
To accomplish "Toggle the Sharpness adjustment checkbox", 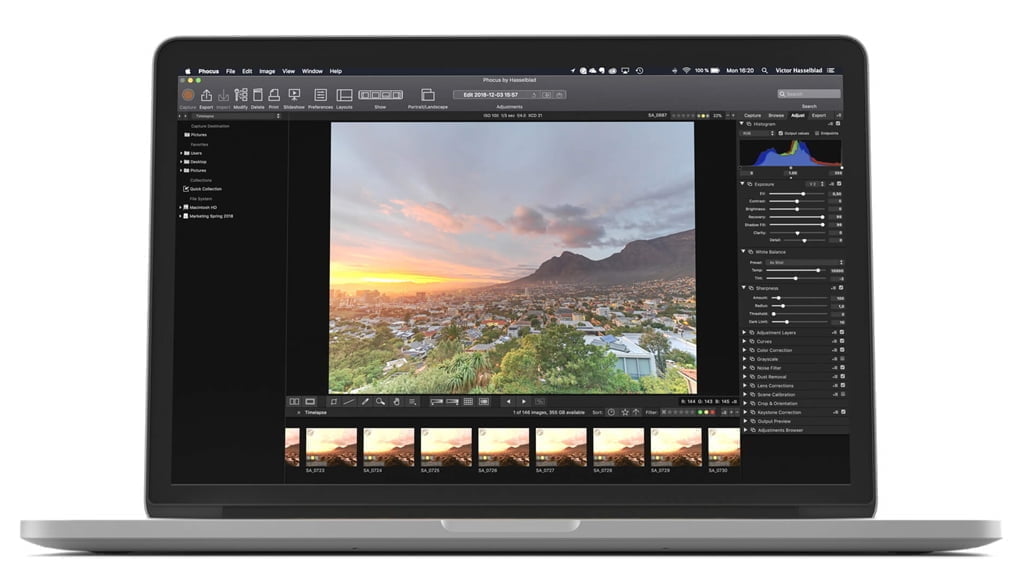I will tap(840, 287).
